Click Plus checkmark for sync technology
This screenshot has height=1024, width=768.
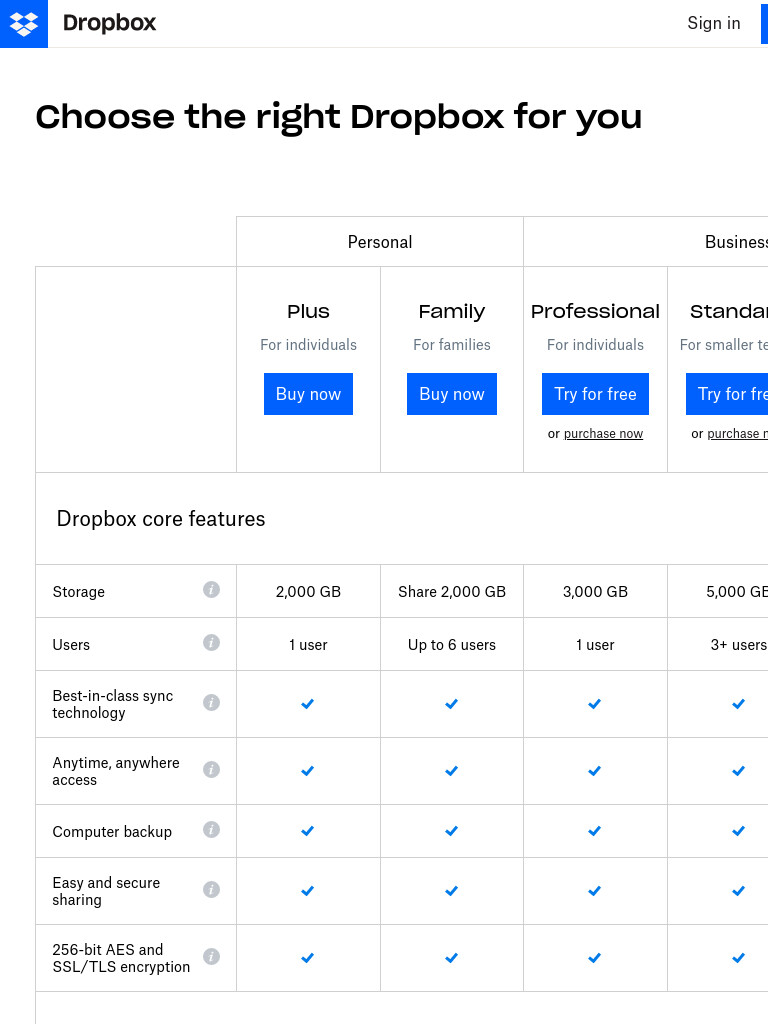pos(308,704)
